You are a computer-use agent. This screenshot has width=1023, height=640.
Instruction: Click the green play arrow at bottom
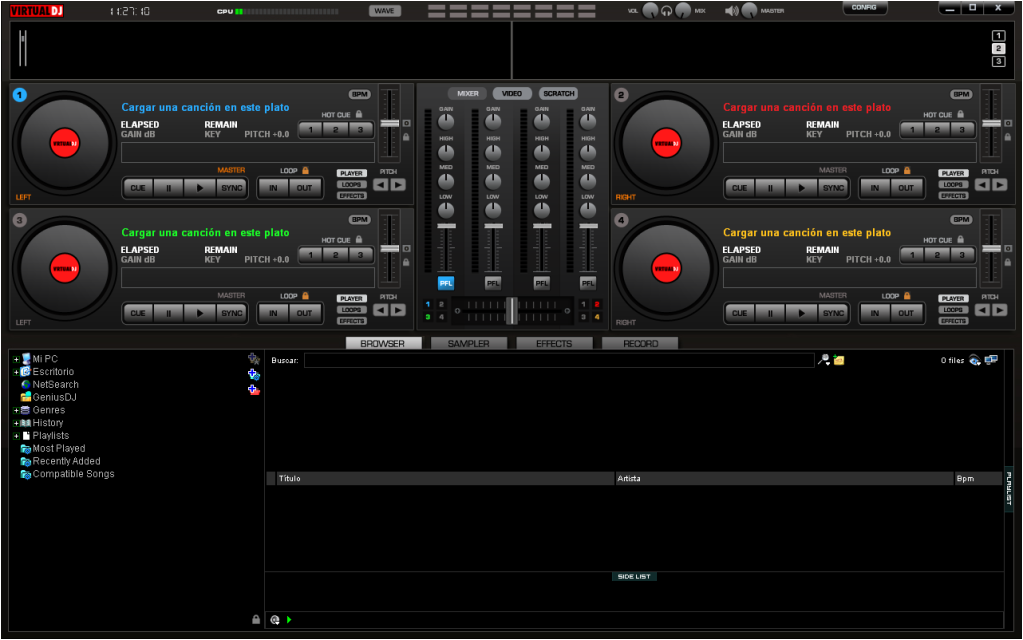coord(289,620)
